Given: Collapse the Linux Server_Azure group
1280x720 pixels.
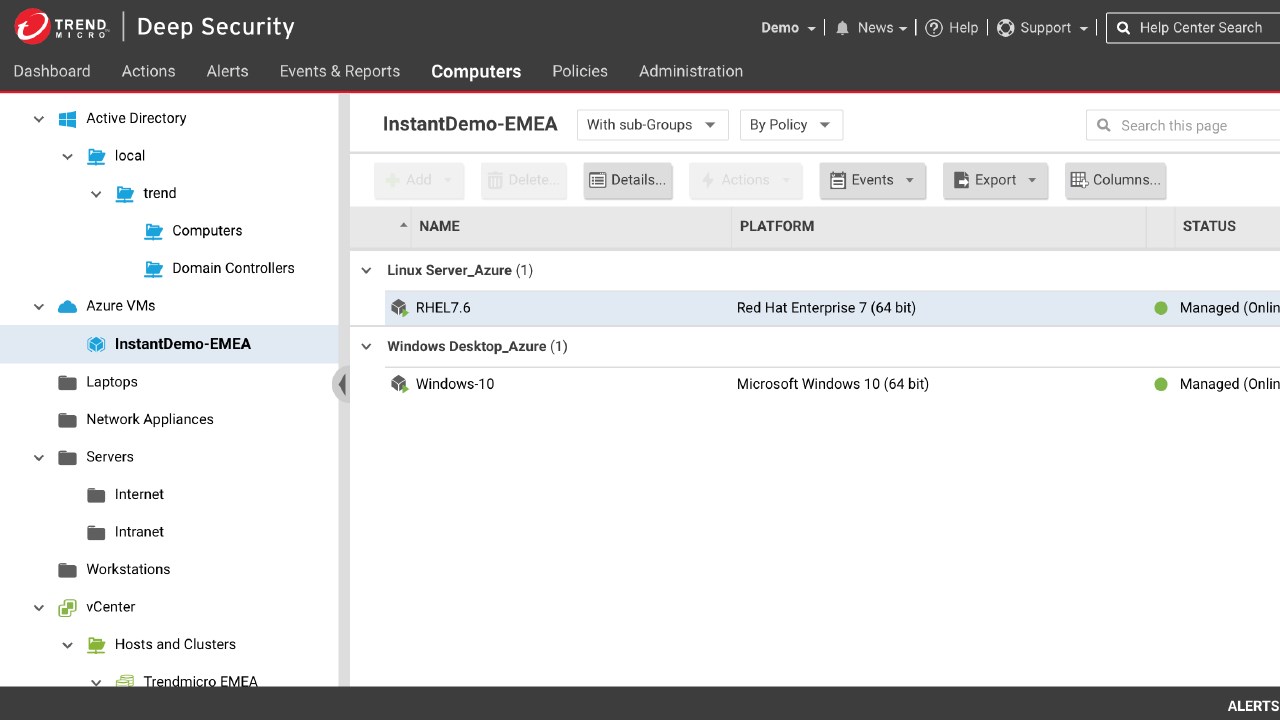Looking at the screenshot, I should (366, 271).
